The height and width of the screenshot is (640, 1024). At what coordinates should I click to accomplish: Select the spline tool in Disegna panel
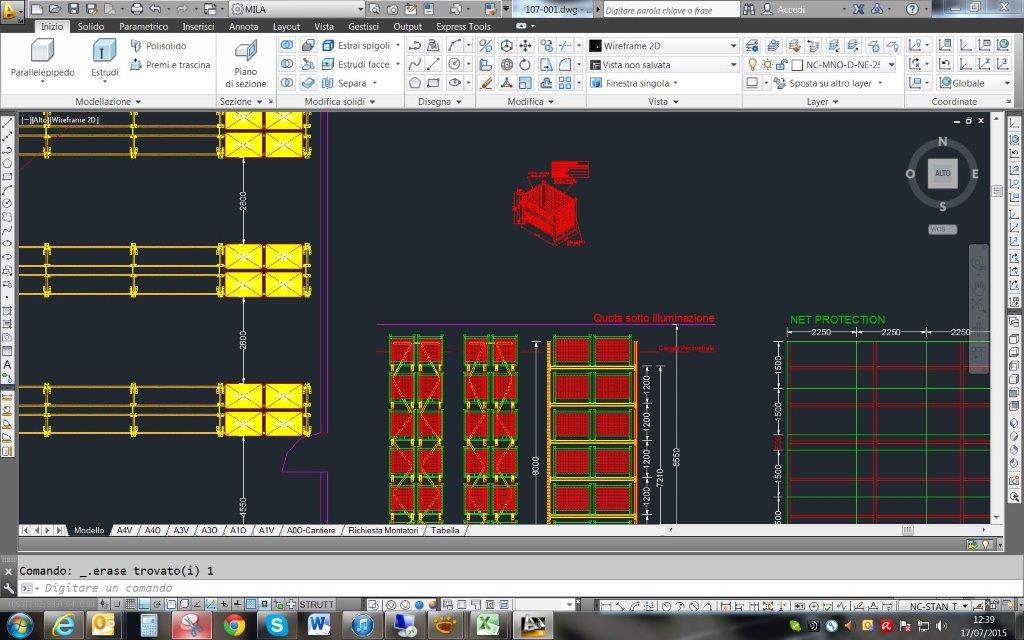[415, 64]
